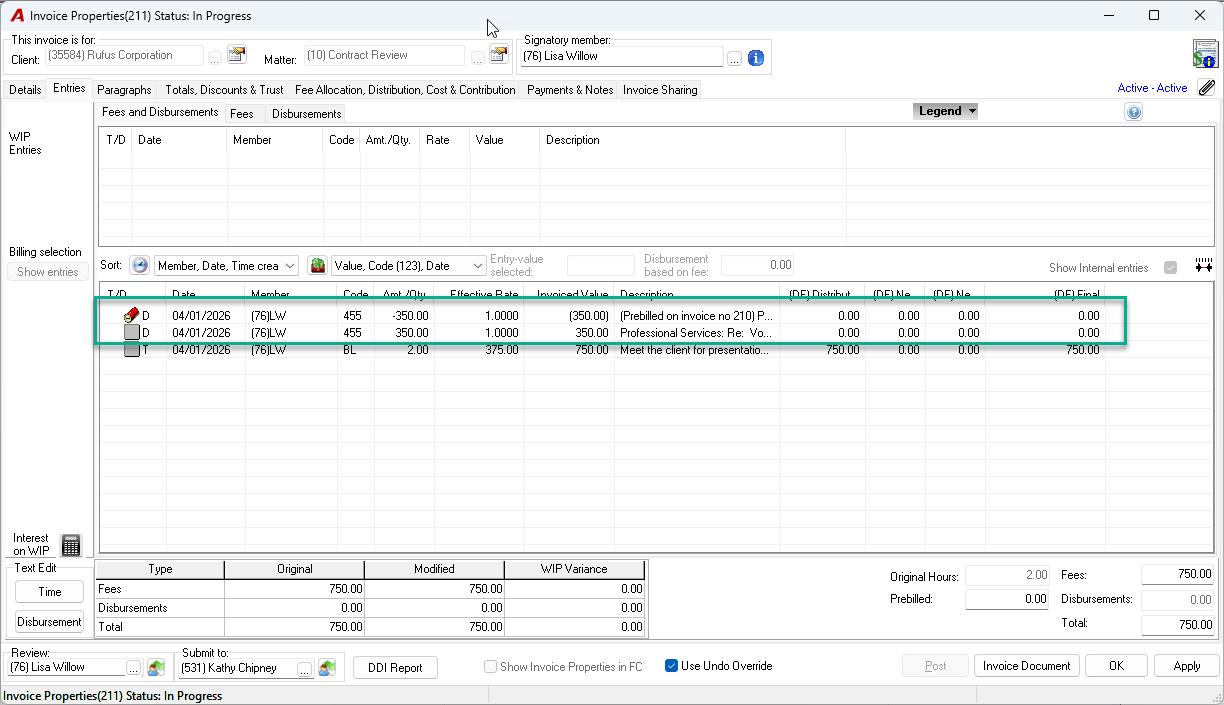Toggle the Use Undo Override checkbox
Image resolution: width=1224 pixels, height=705 pixels.
click(671, 666)
